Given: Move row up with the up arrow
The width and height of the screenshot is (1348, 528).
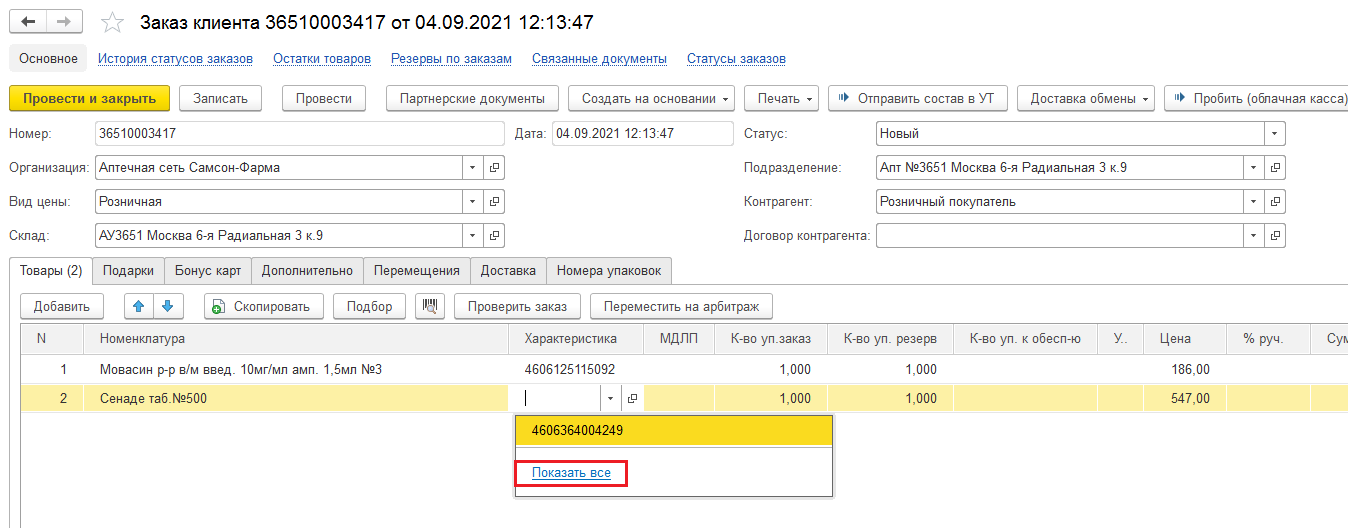Looking at the screenshot, I should 139,306.
